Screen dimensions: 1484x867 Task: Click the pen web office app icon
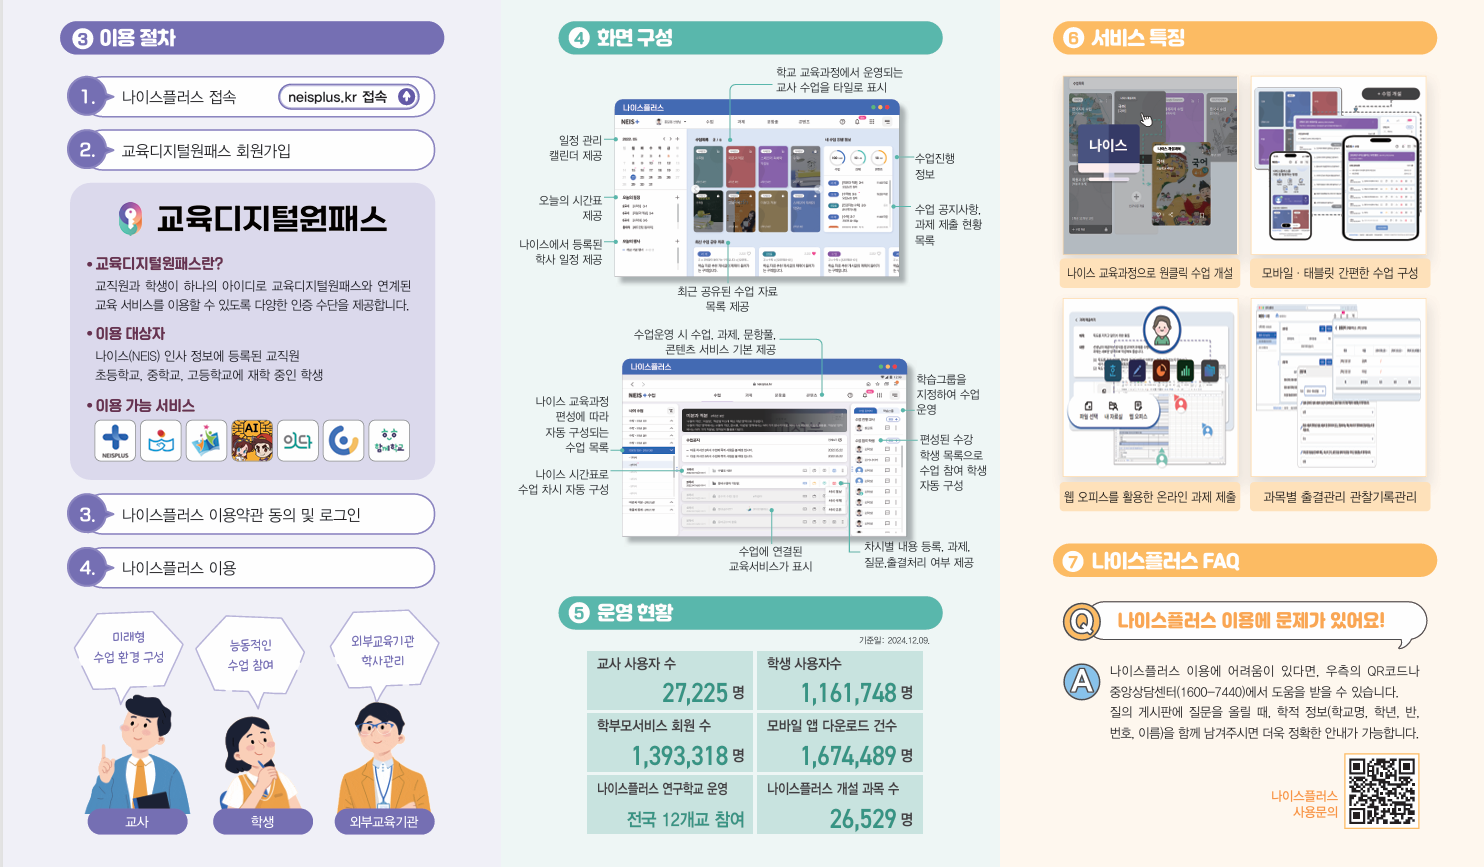(x=1137, y=370)
